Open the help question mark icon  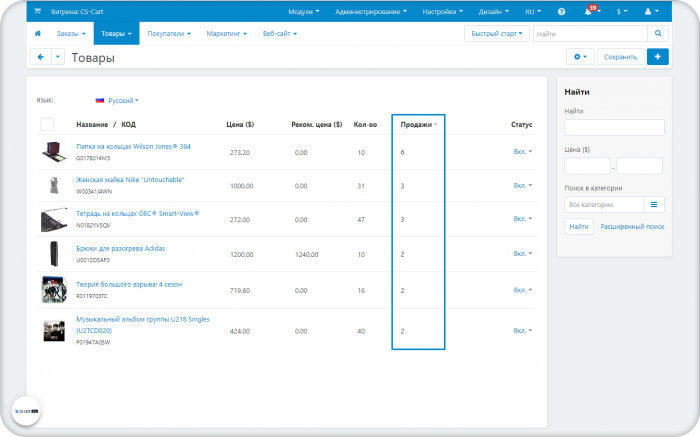pyautogui.click(x=561, y=12)
